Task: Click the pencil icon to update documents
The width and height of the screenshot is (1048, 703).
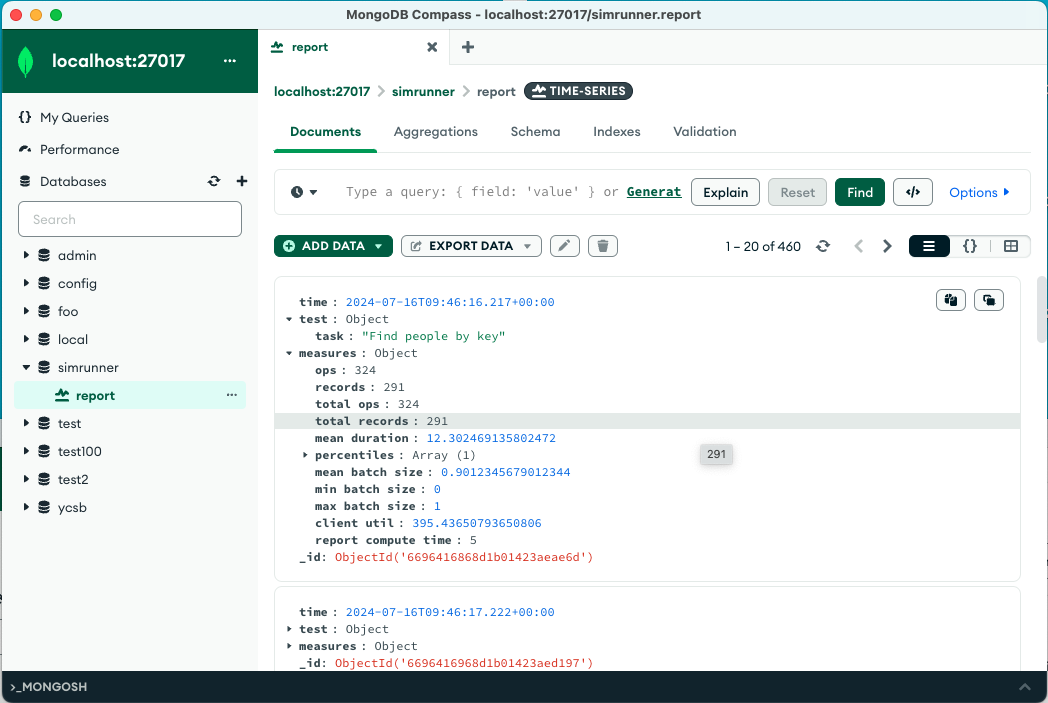Action: pos(565,246)
